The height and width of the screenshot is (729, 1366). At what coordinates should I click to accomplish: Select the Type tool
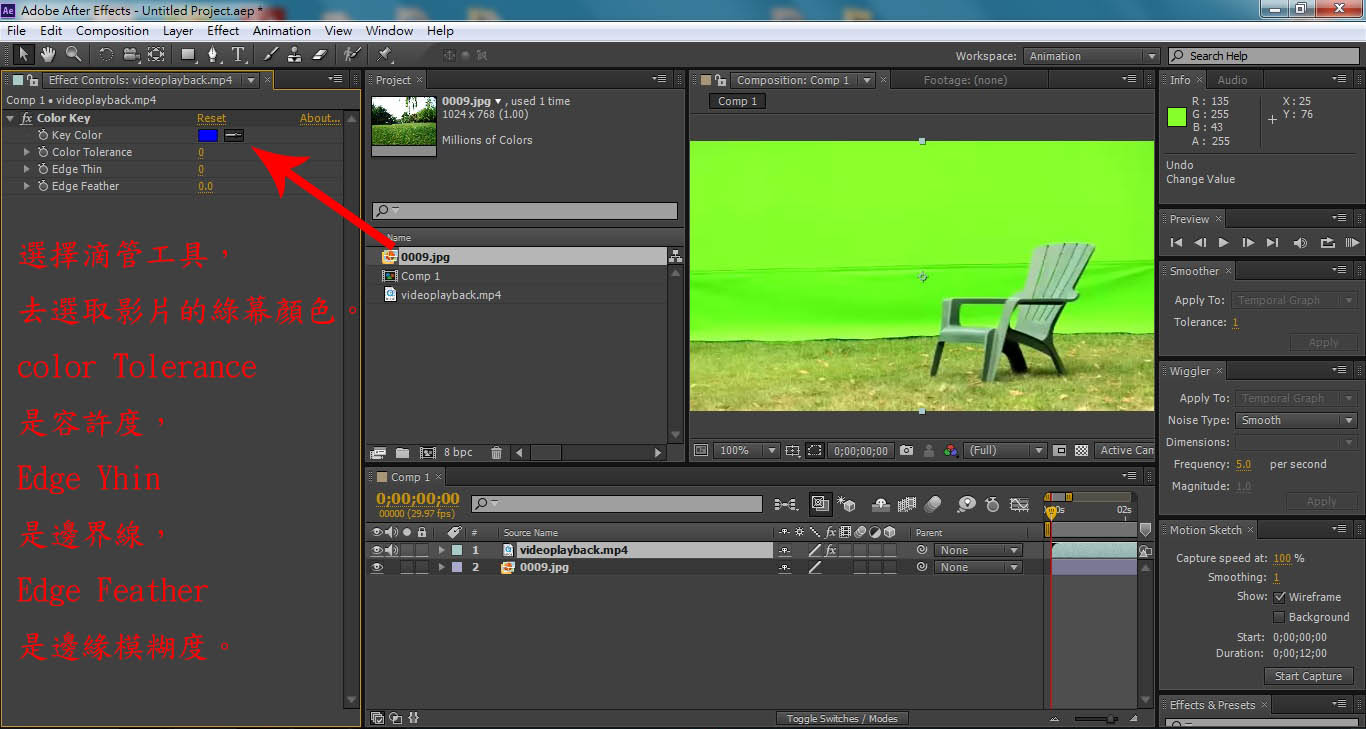click(x=238, y=54)
